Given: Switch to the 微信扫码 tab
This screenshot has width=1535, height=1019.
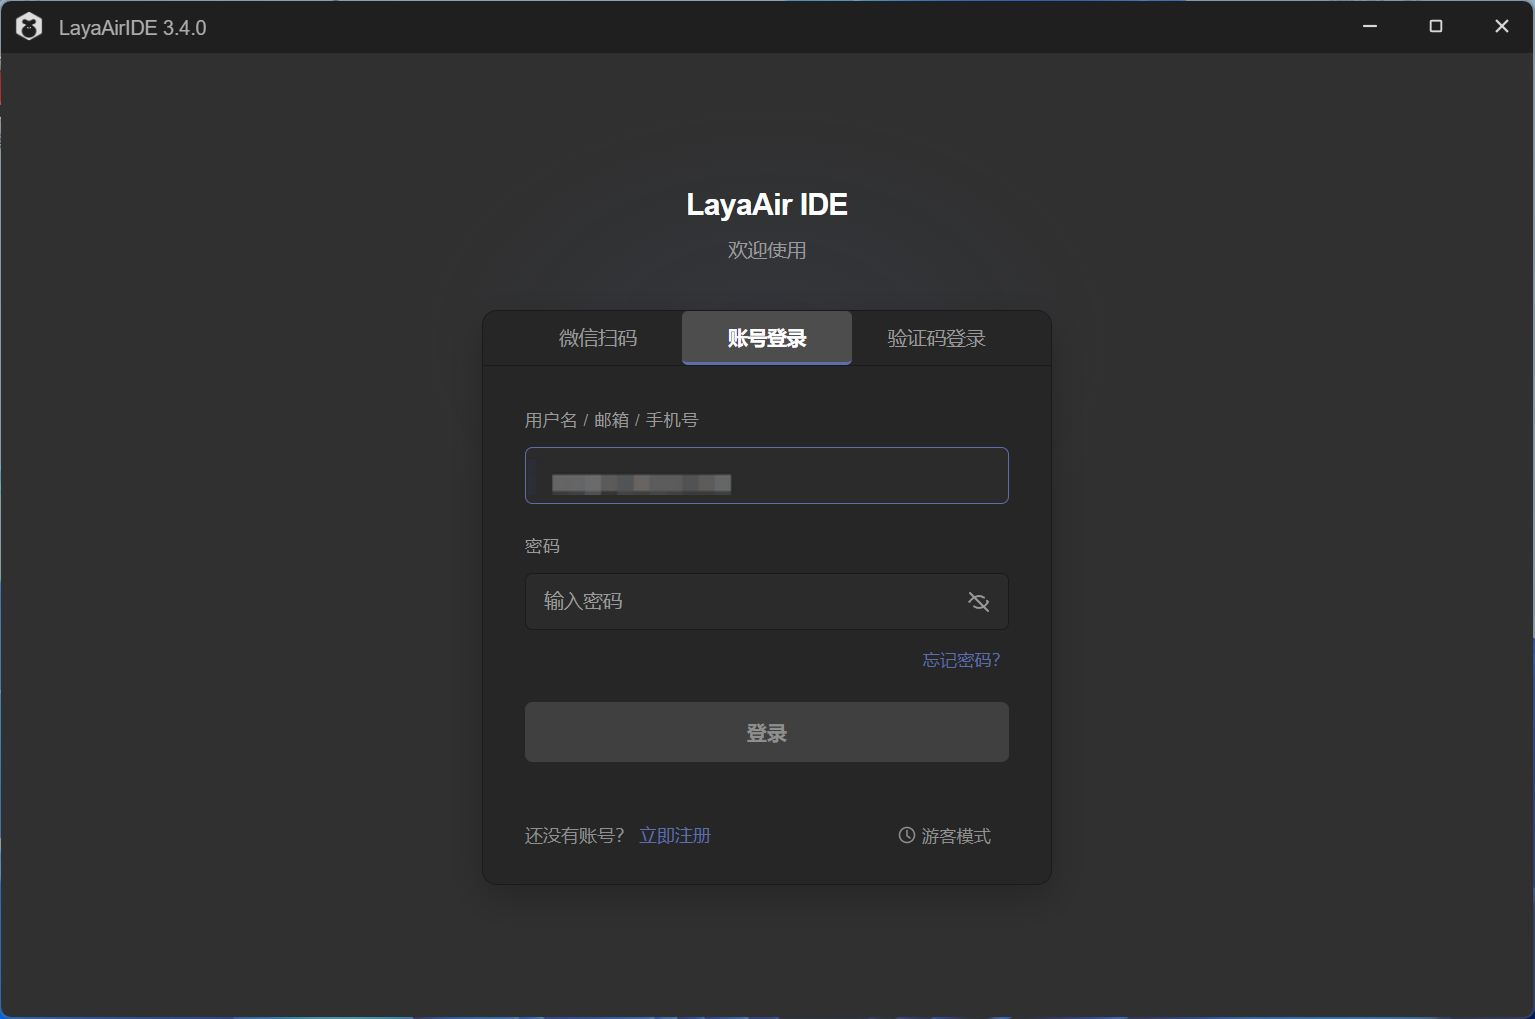Looking at the screenshot, I should 597,338.
